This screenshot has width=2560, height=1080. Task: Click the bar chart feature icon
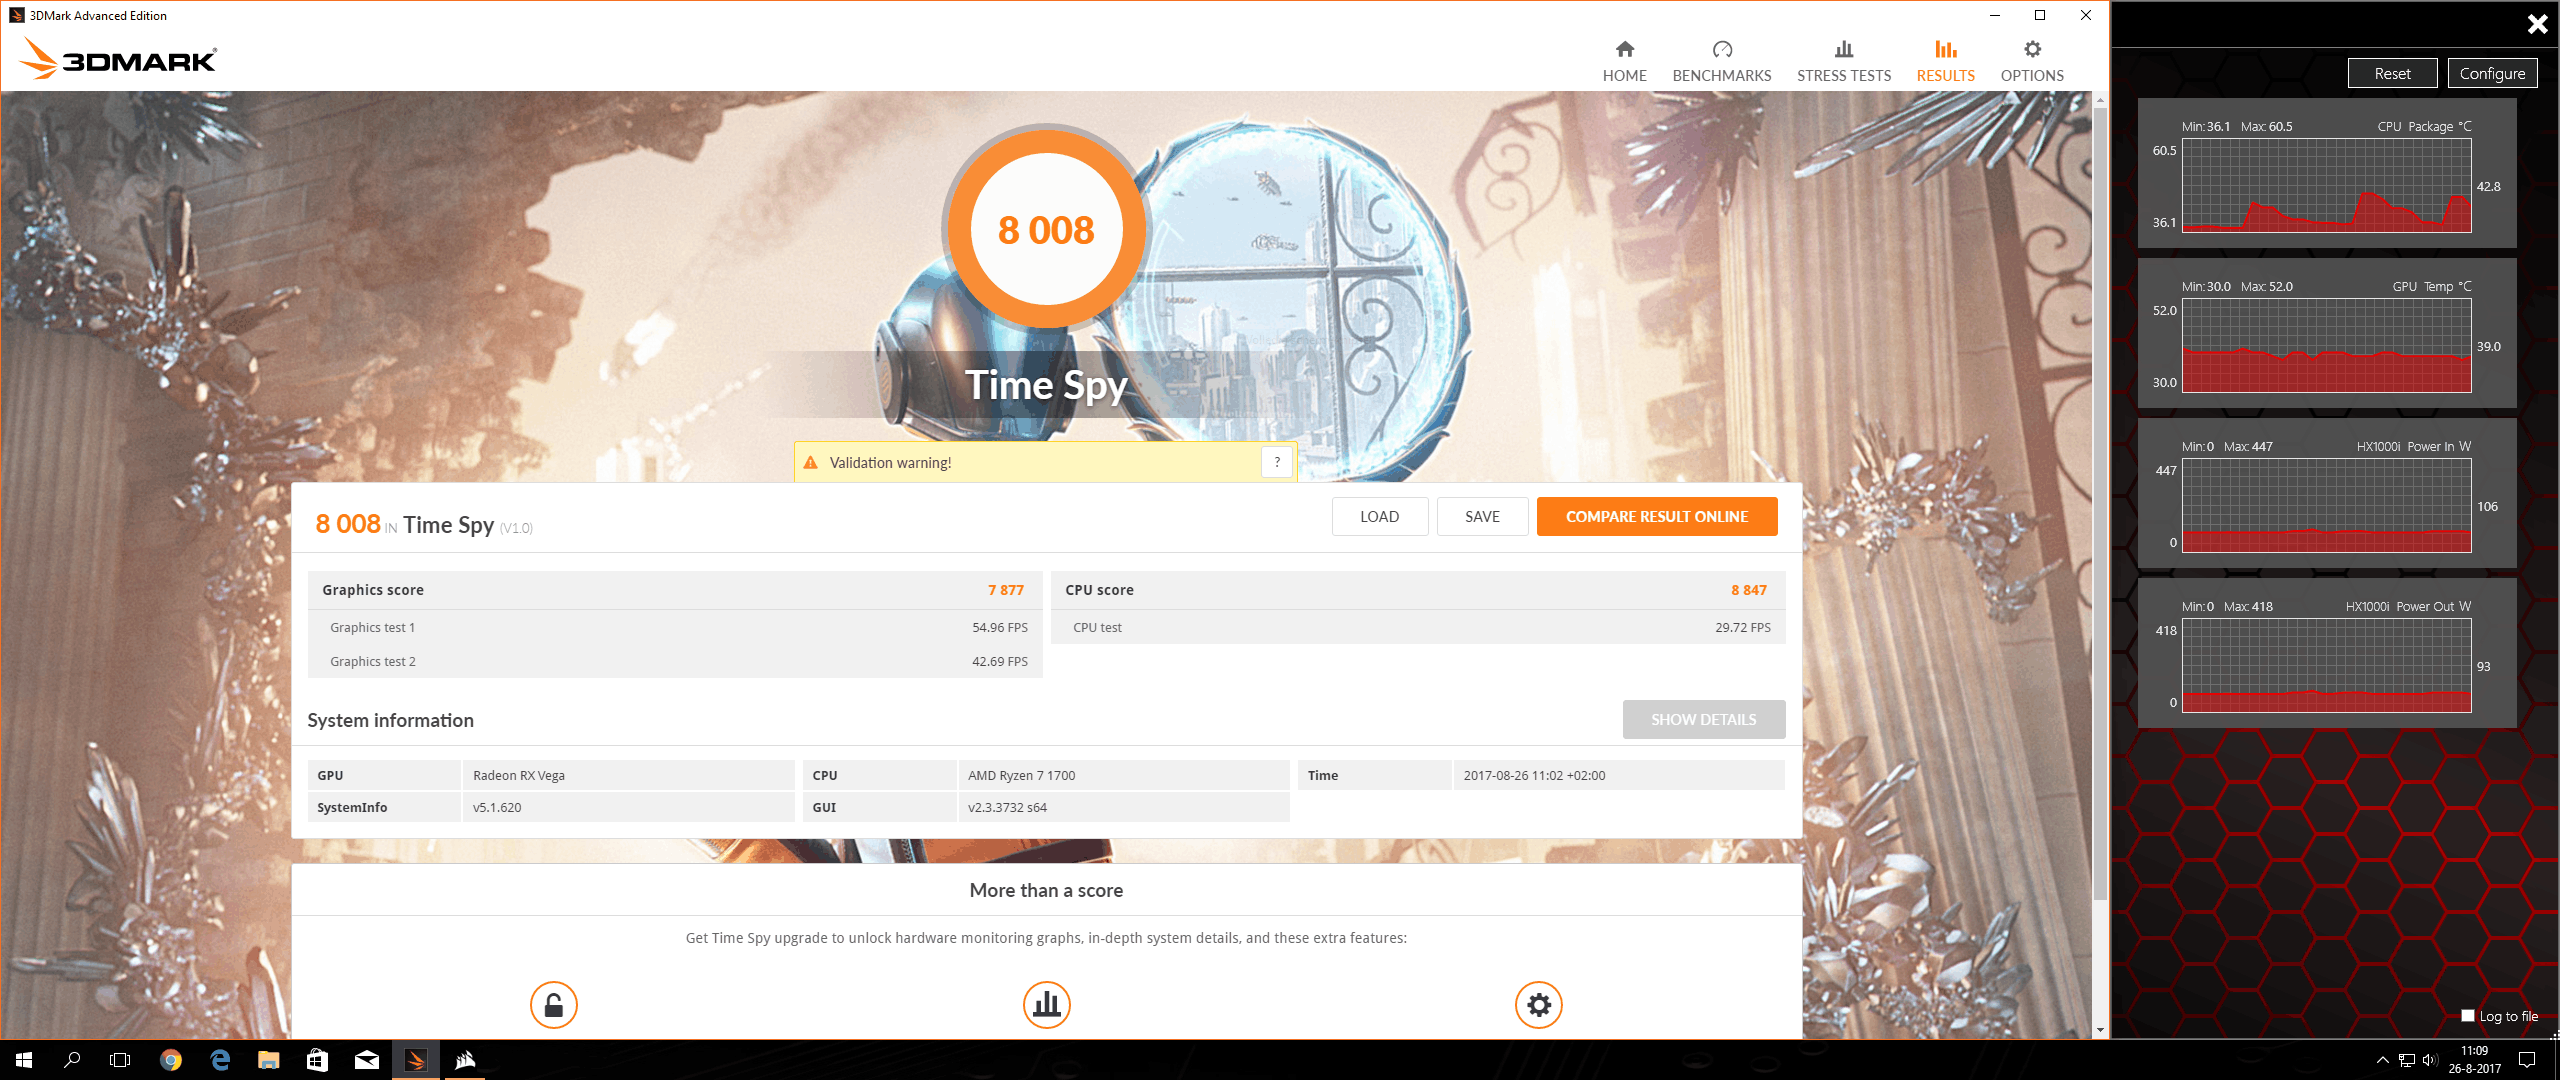[1046, 1004]
